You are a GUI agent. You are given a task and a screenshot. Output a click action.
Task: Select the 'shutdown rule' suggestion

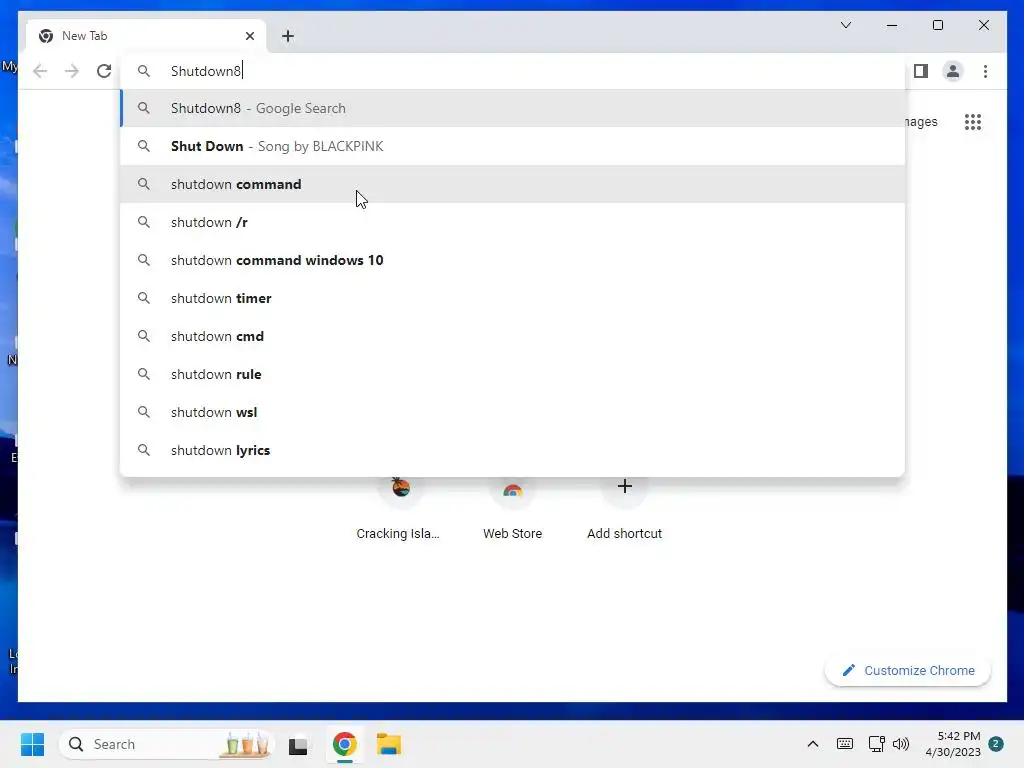tap(513, 374)
